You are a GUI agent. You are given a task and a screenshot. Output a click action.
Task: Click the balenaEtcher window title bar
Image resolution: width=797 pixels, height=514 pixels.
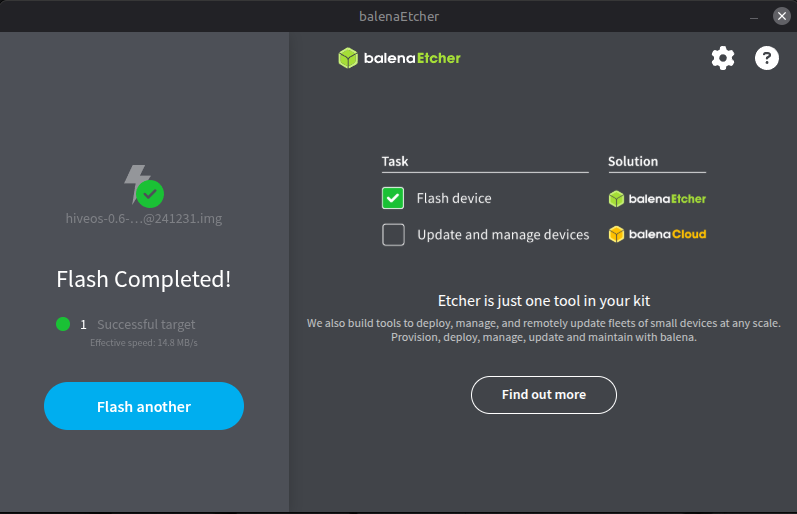tap(398, 16)
